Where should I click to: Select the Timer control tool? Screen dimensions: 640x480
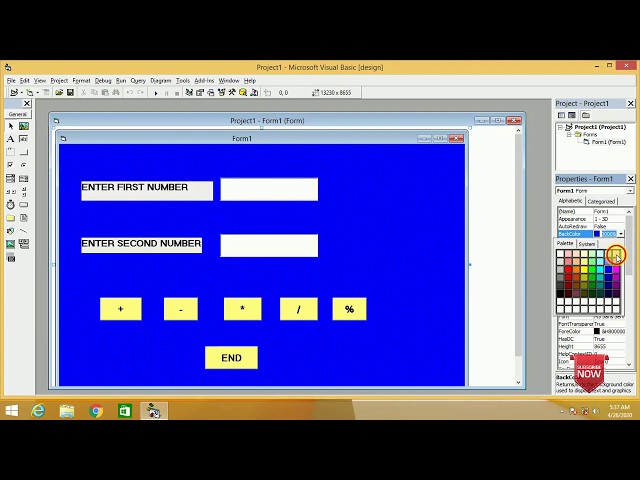(11, 204)
